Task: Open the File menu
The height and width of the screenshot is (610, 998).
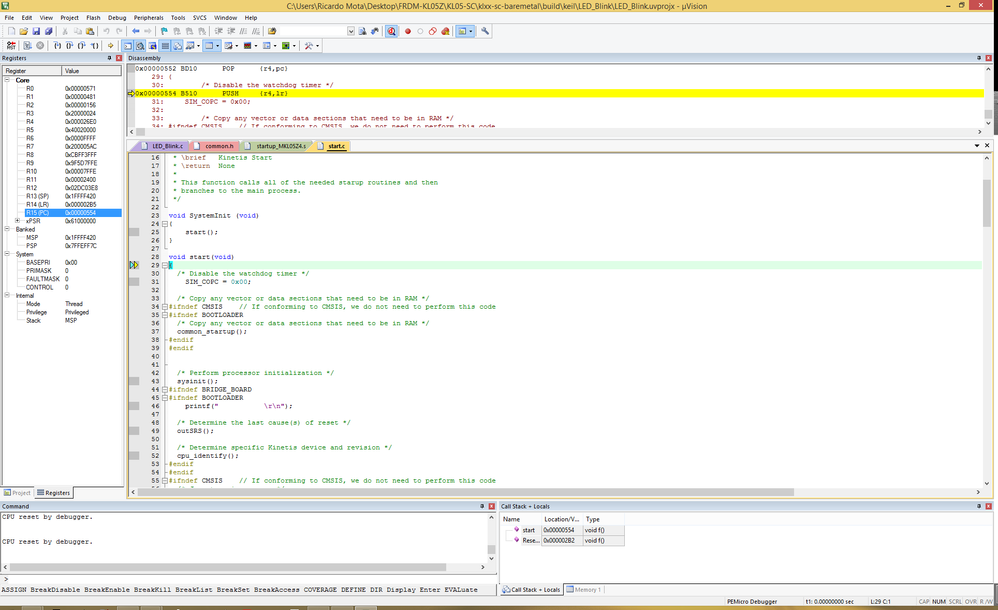Action: [9, 18]
